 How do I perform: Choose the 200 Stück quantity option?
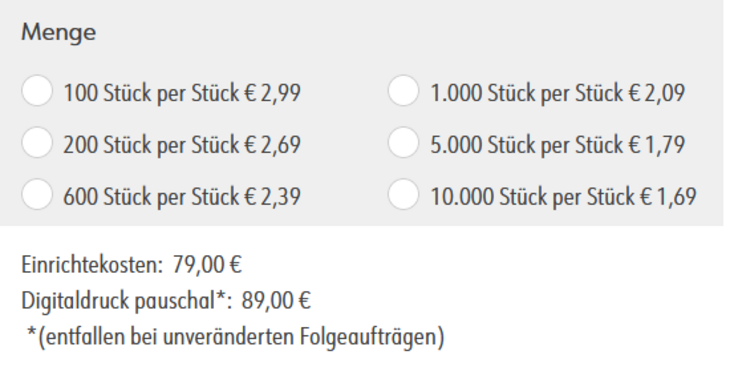click(37, 142)
